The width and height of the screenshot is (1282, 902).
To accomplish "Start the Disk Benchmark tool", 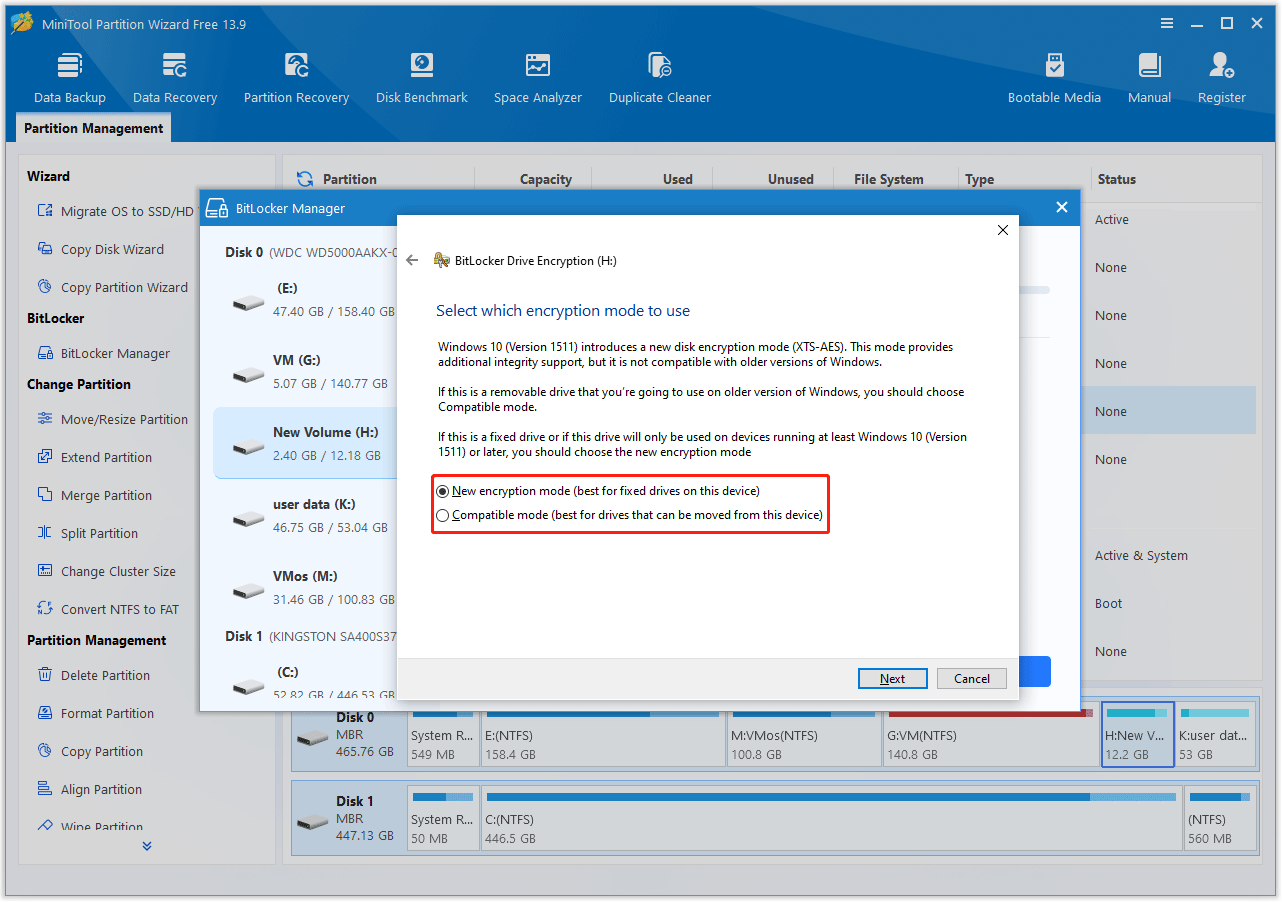I will tap(421, 78).
